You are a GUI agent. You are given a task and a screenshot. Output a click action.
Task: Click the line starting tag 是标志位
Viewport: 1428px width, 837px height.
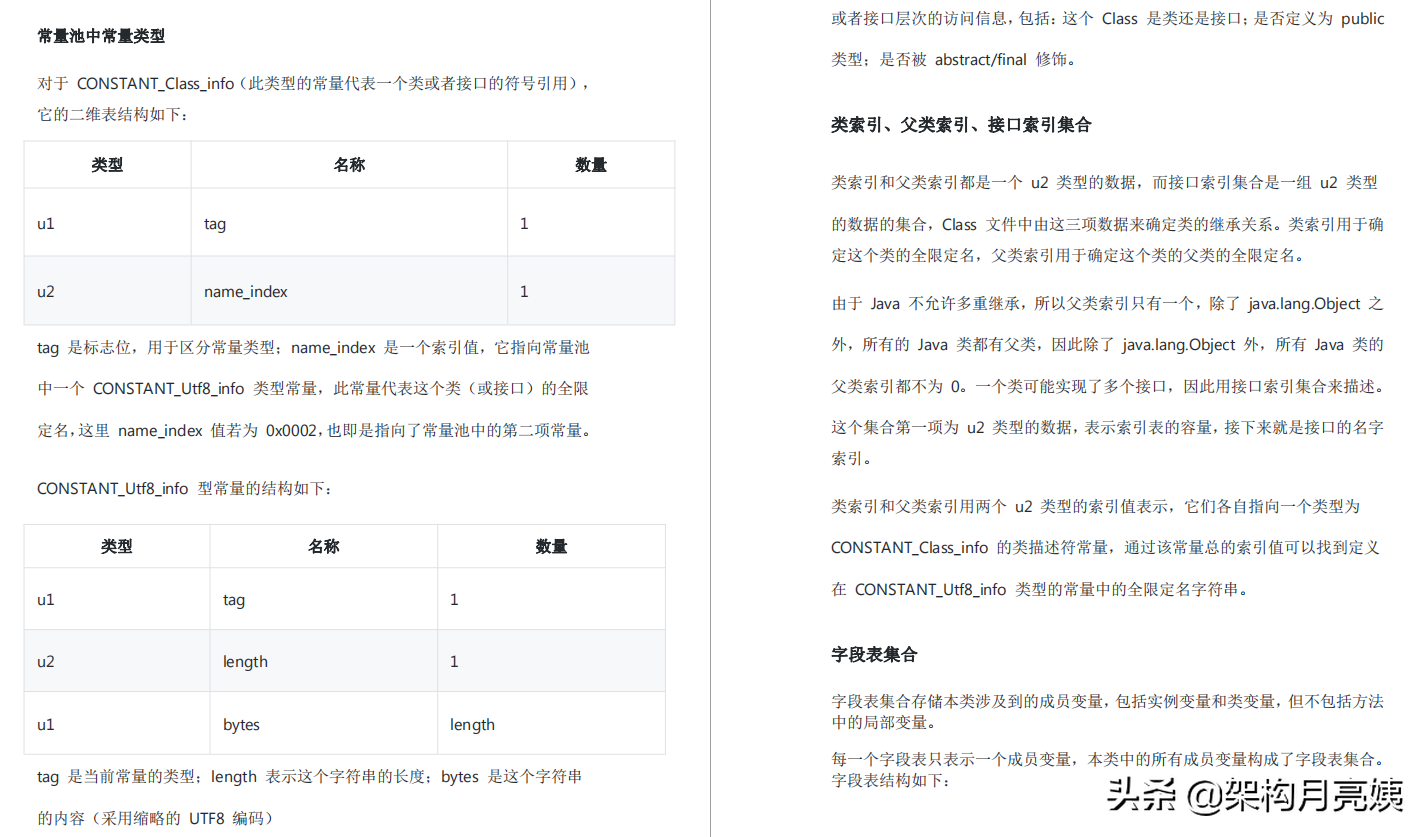click(x=313, y=348)
